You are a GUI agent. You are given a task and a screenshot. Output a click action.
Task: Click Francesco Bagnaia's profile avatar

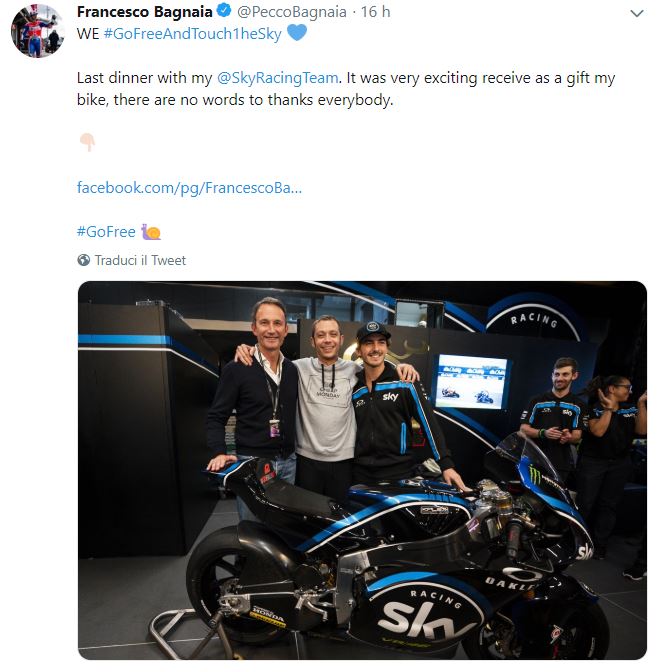click(37, 31)
